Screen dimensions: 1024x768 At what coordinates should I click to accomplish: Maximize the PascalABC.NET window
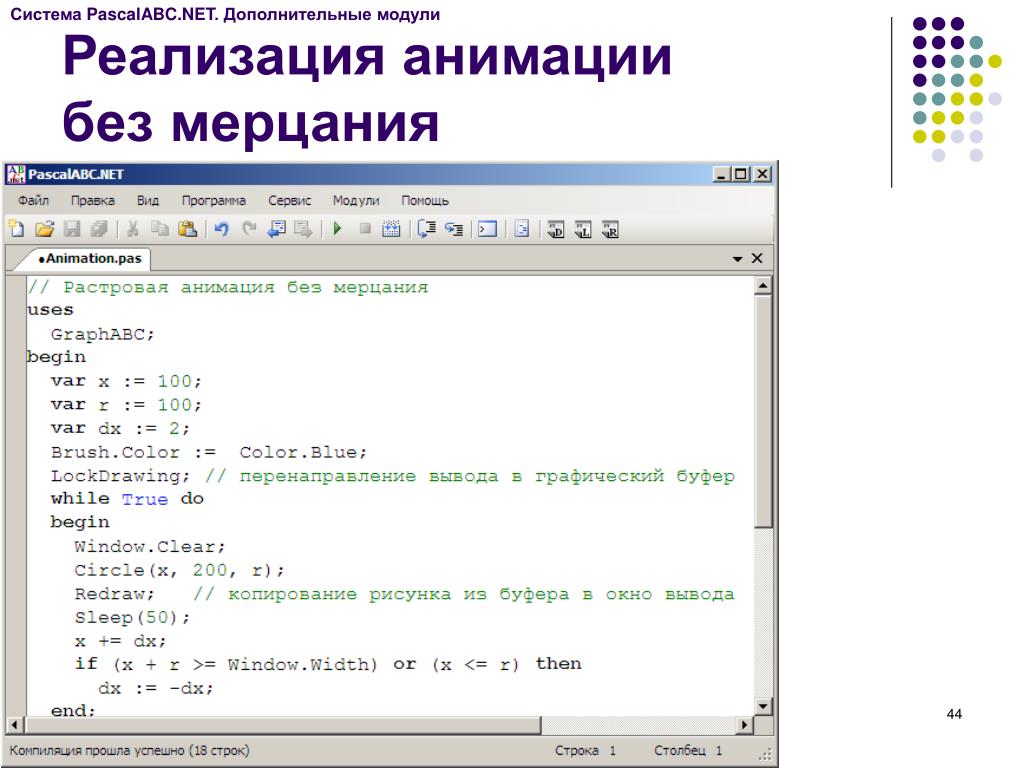[741, 174]
